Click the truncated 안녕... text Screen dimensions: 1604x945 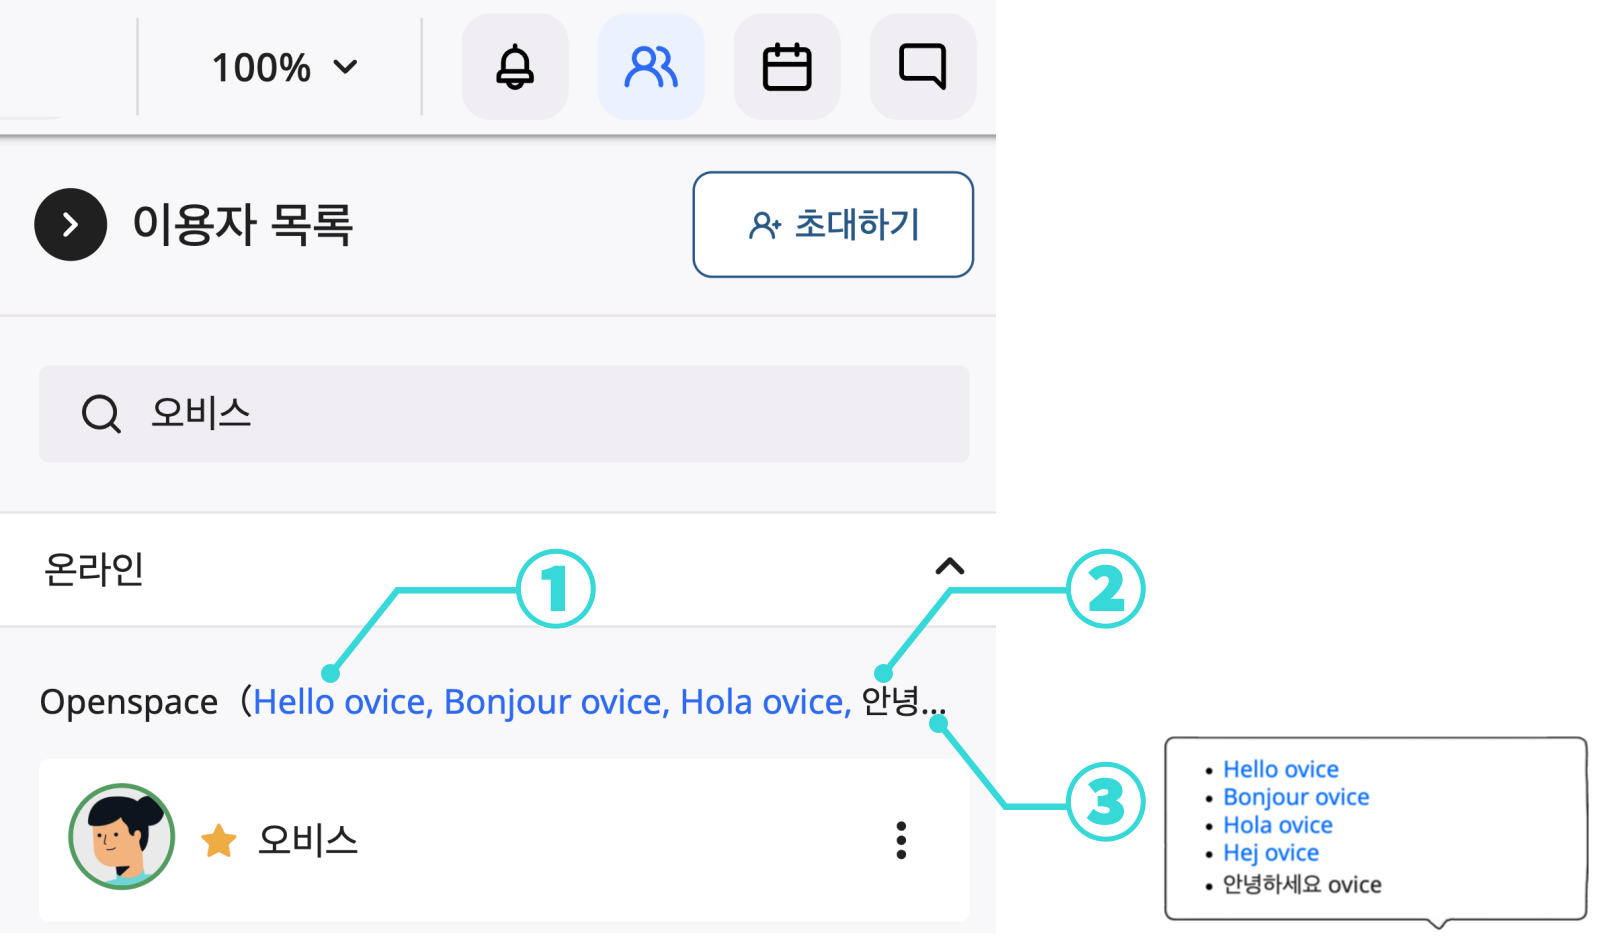(x=904, y=702)
